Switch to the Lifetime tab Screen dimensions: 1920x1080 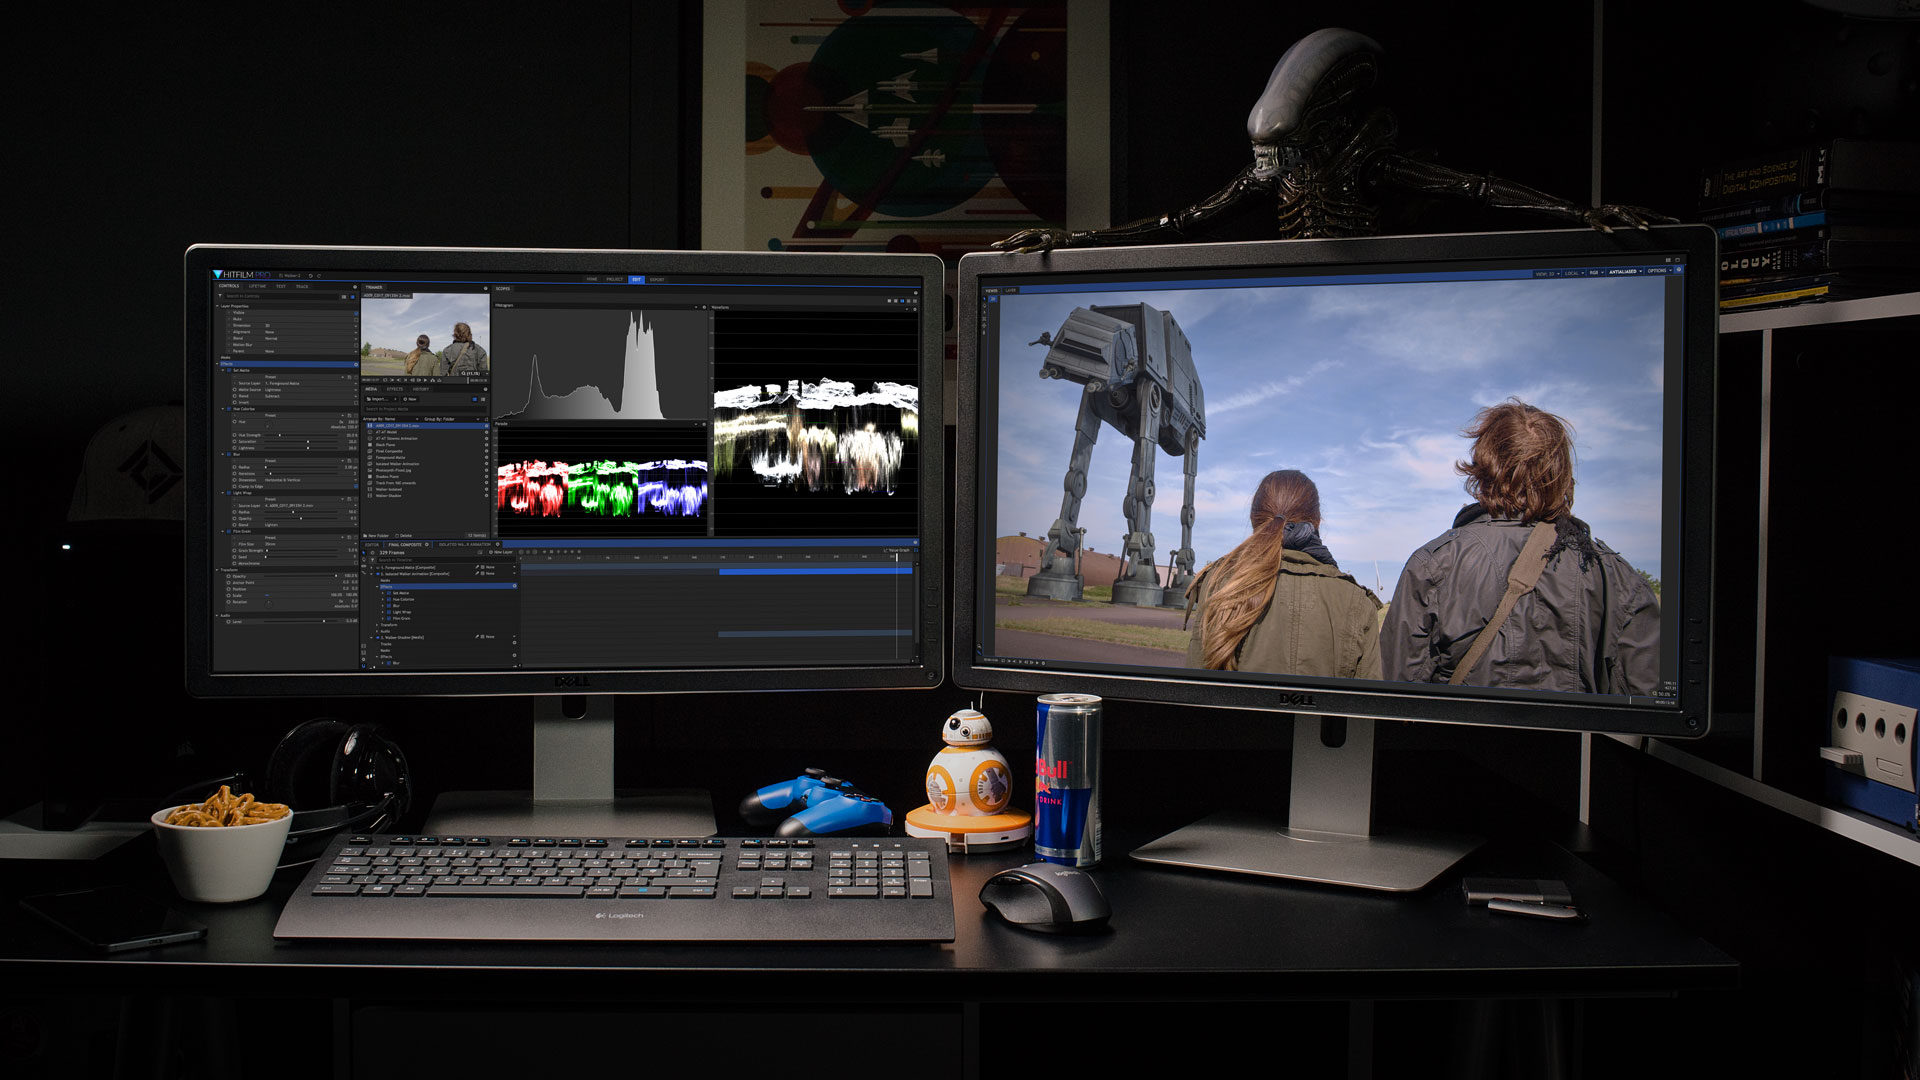click(x=257, y=286)
